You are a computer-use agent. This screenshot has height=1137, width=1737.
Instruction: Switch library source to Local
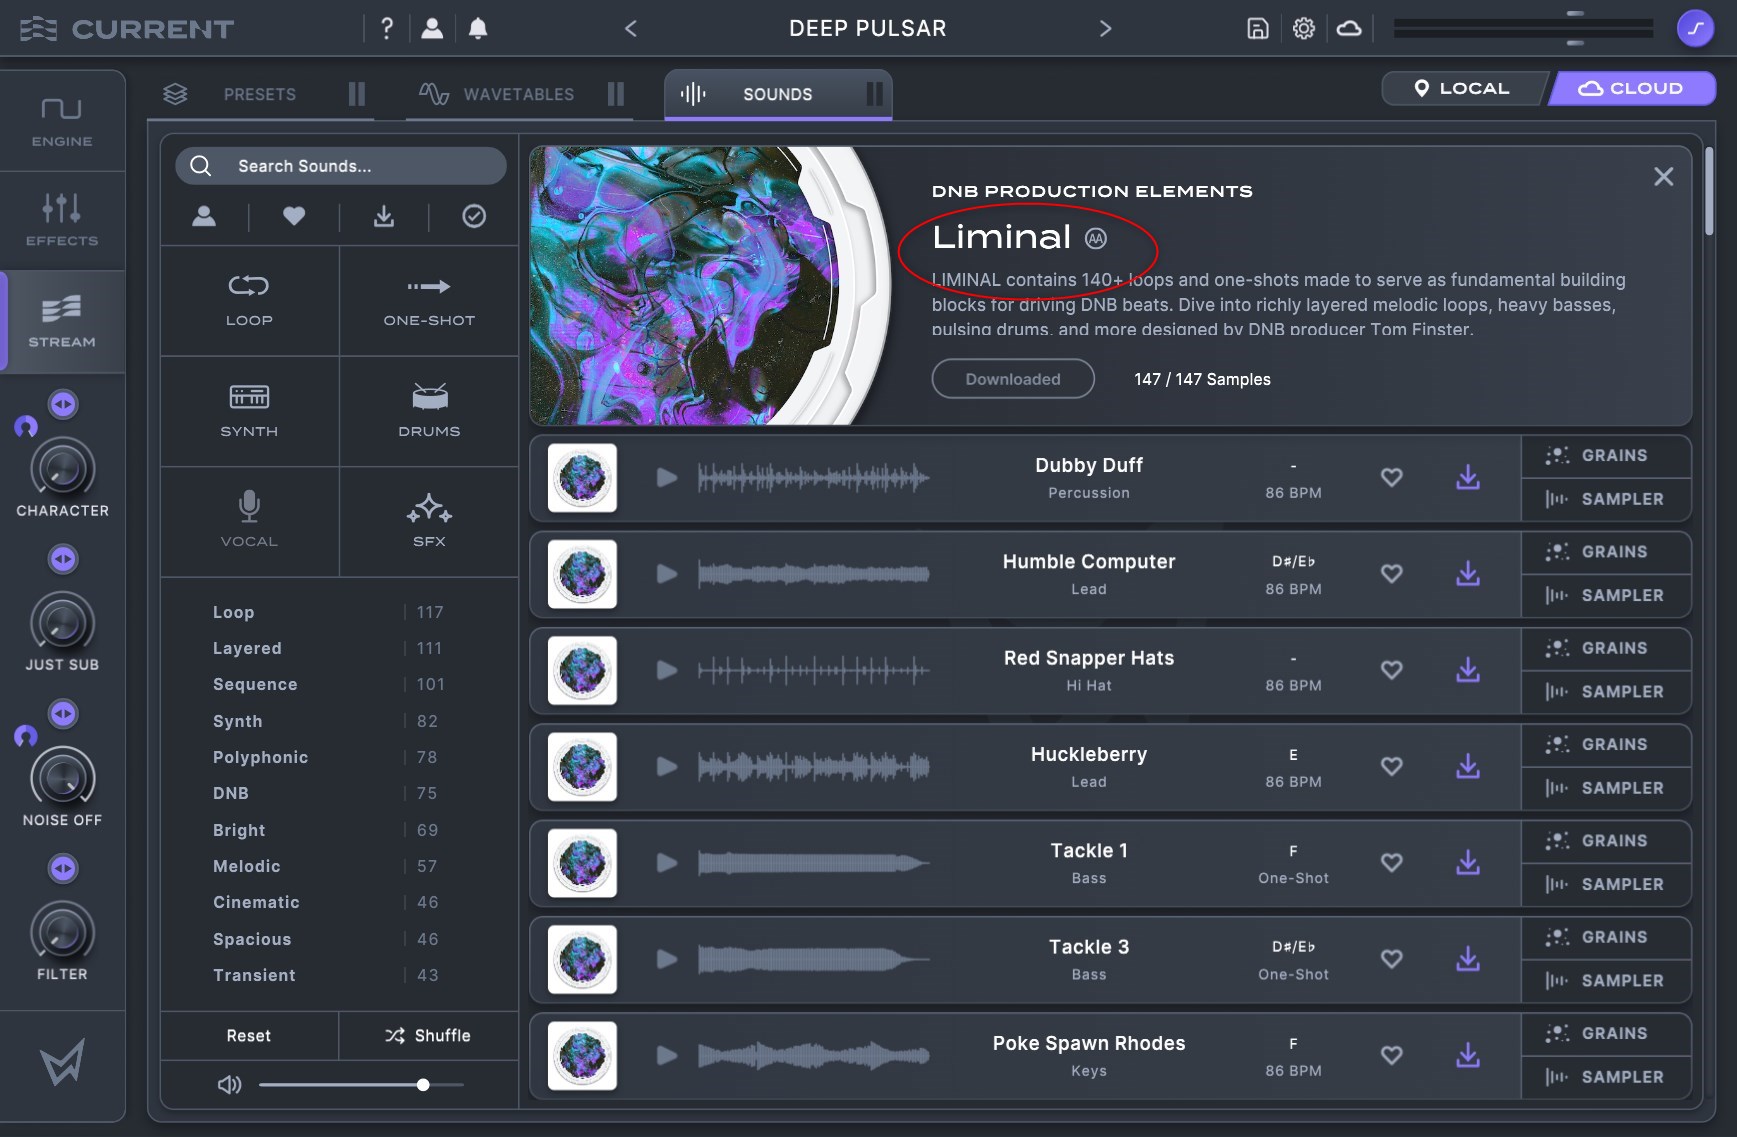coord(1462,88)
